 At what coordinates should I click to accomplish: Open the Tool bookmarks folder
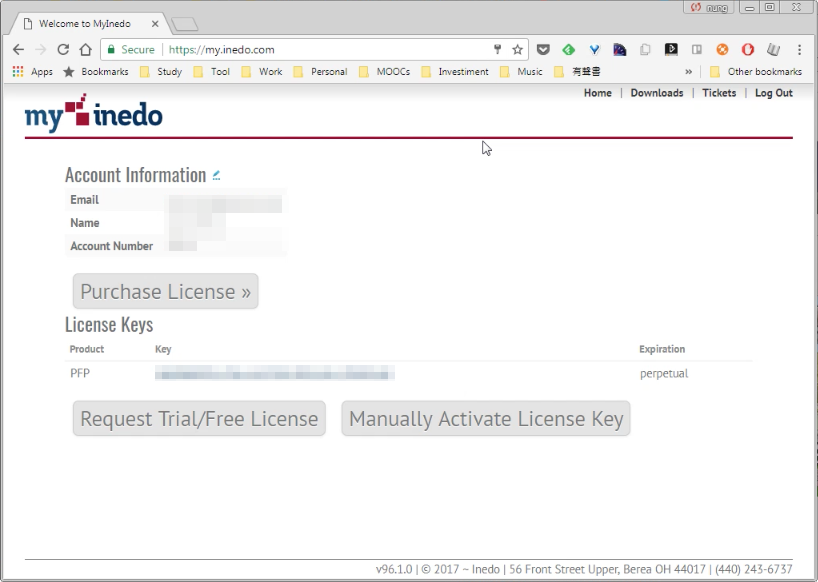[x=212, y=71]
